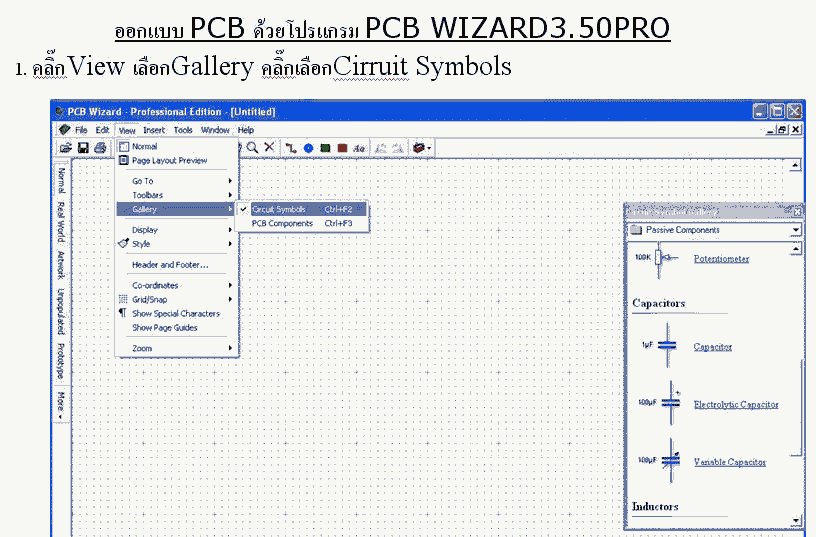Expand the Zoom submenu
The width and height of the screenshot is (816, 537).
(x=177, y=348)
